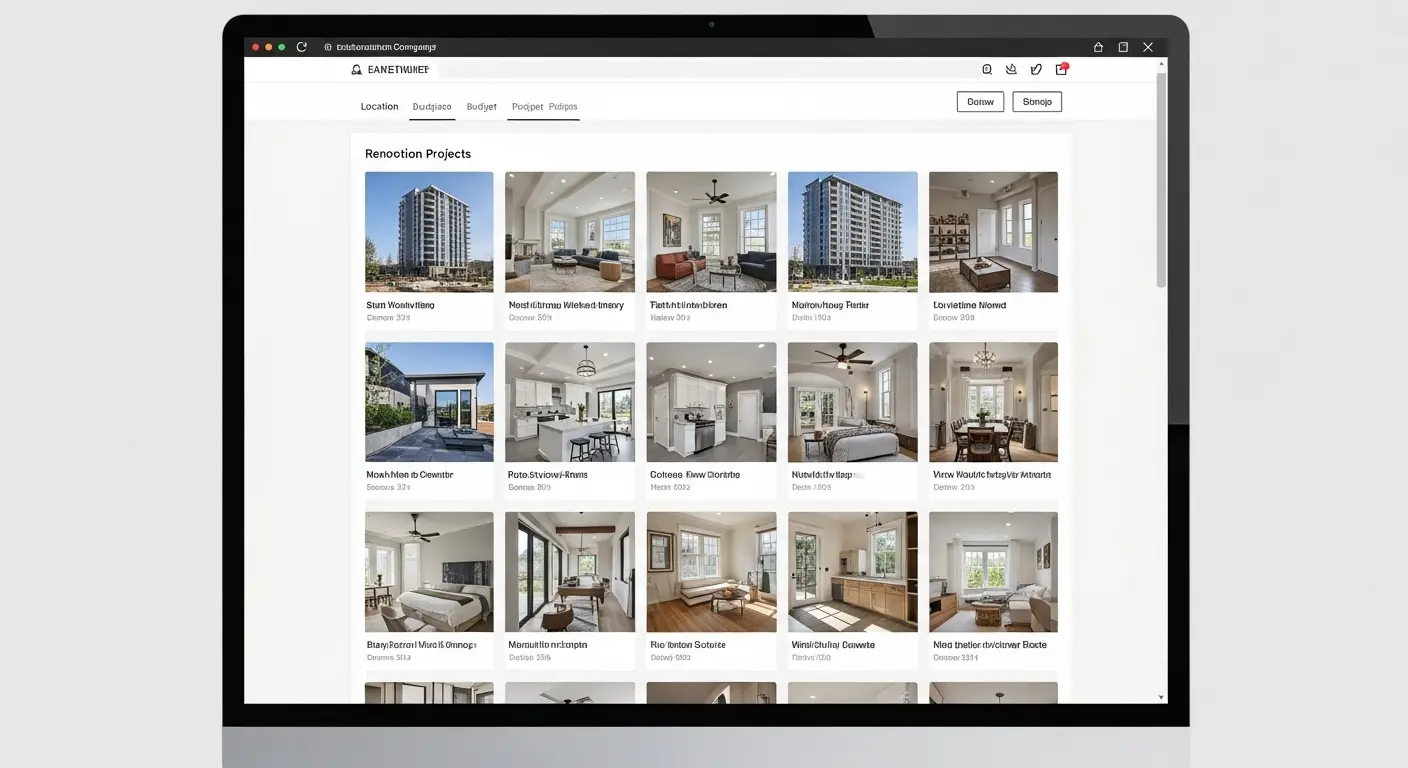Click the right outlined button in the header
Viewport: 1408px width, 768px height.
point(1037,102)
